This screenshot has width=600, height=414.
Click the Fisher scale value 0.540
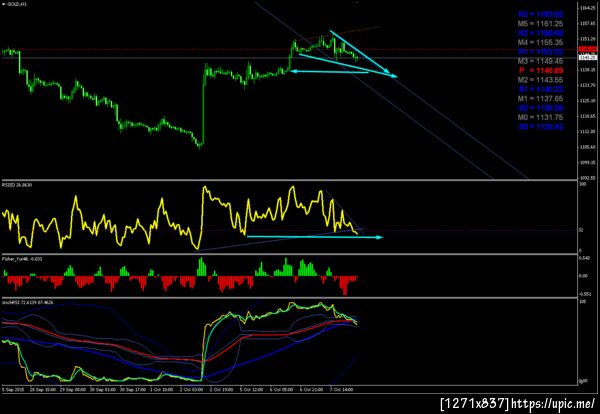584,258
